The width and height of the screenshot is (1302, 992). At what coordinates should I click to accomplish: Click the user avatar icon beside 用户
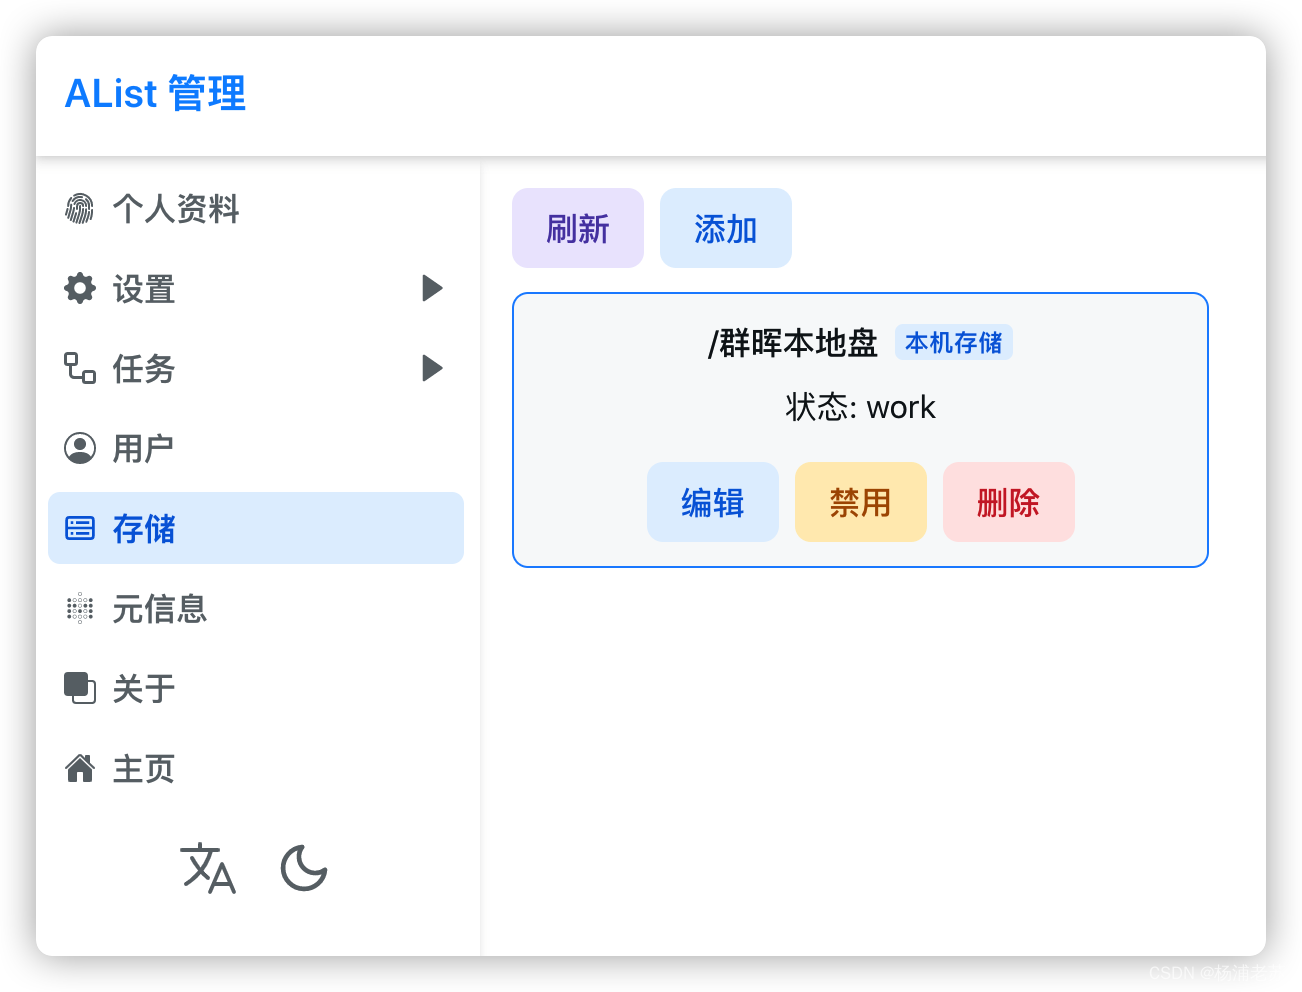(x=80, y=448)
